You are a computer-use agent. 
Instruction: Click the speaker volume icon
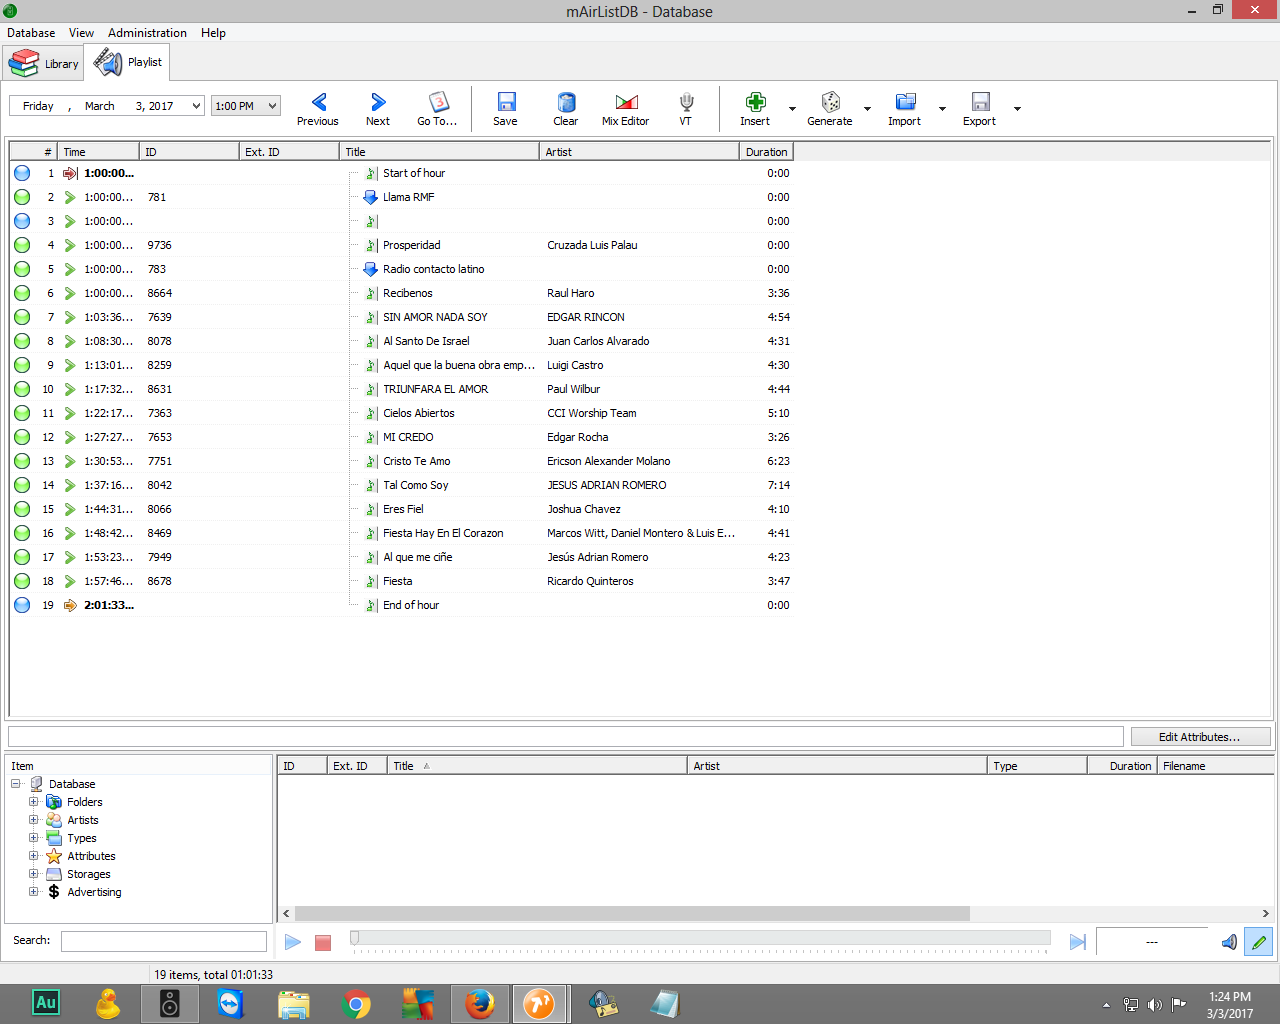(x=1229, y=942)
